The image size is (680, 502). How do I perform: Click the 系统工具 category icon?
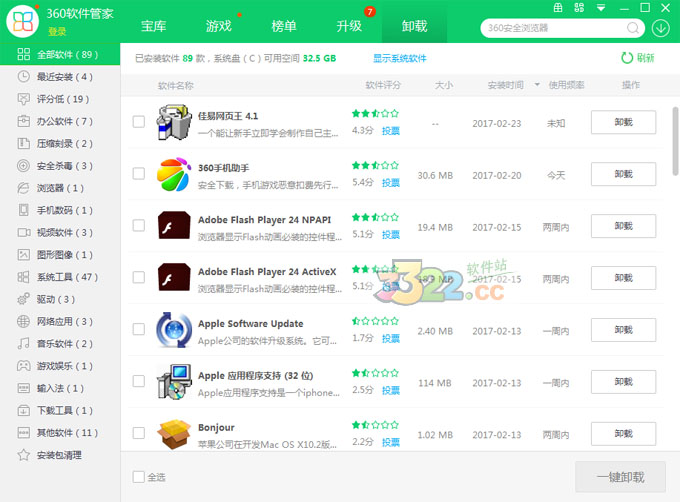[x=23, y=277]
